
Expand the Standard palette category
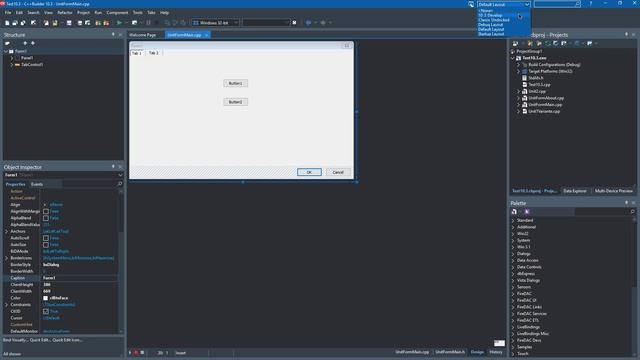point(513,220)
